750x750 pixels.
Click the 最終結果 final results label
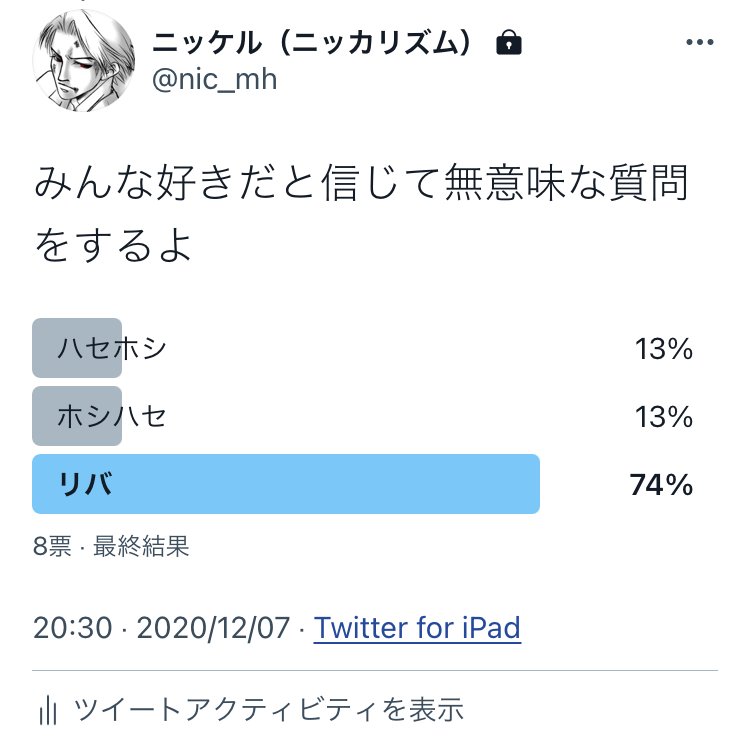141,546
